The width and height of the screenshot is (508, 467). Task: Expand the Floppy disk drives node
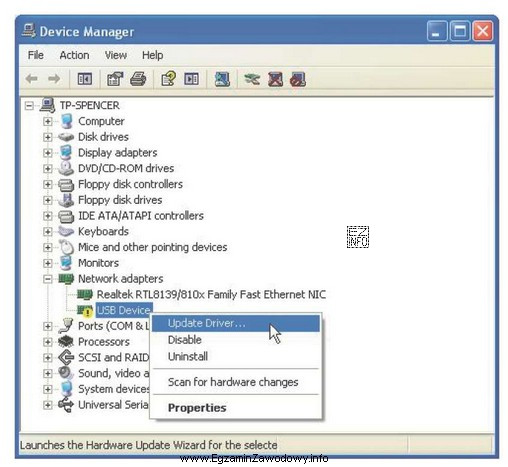[x=48, y=200]
